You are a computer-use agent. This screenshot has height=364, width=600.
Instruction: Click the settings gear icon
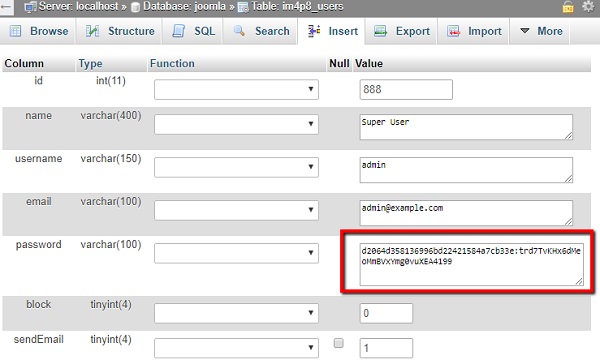click(x=588, y=7)
